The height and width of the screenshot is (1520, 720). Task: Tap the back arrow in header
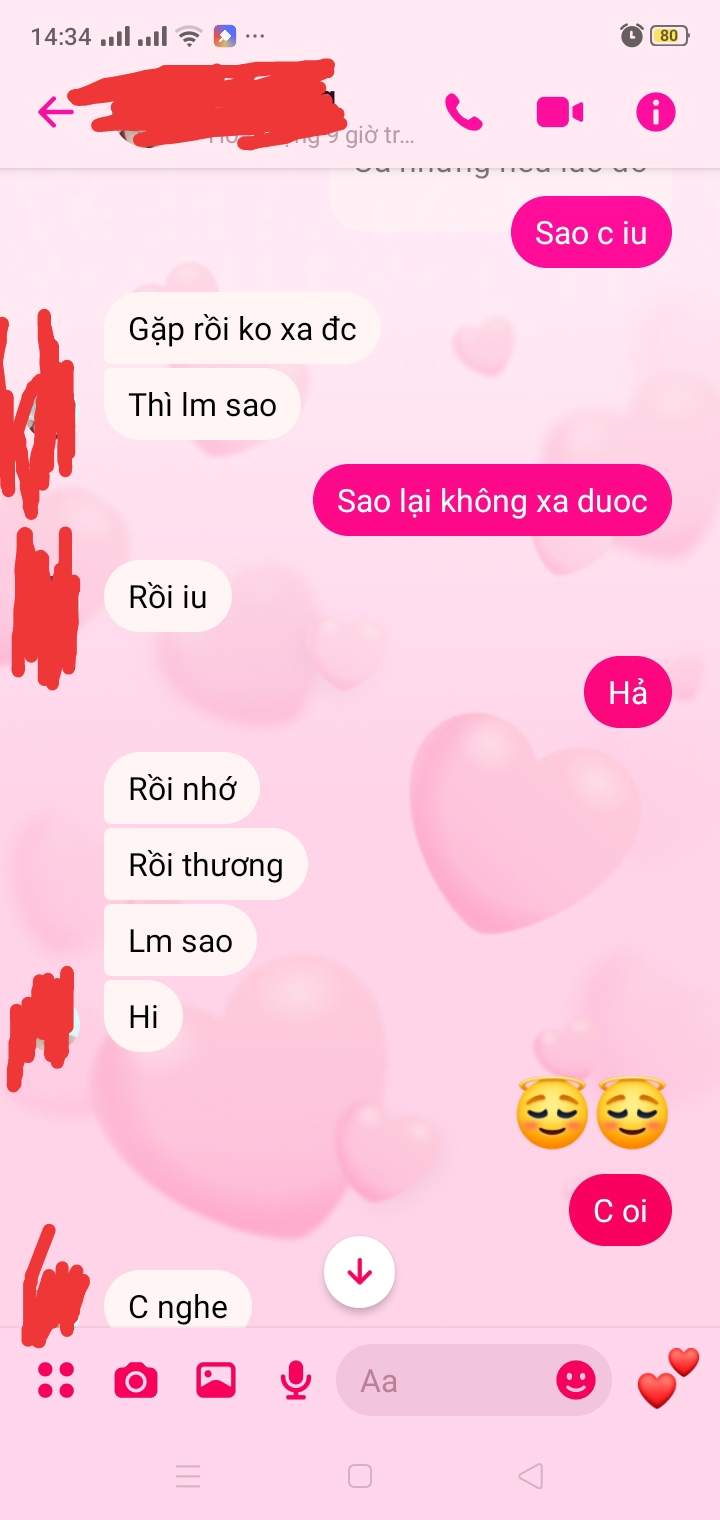pos(56,111)
